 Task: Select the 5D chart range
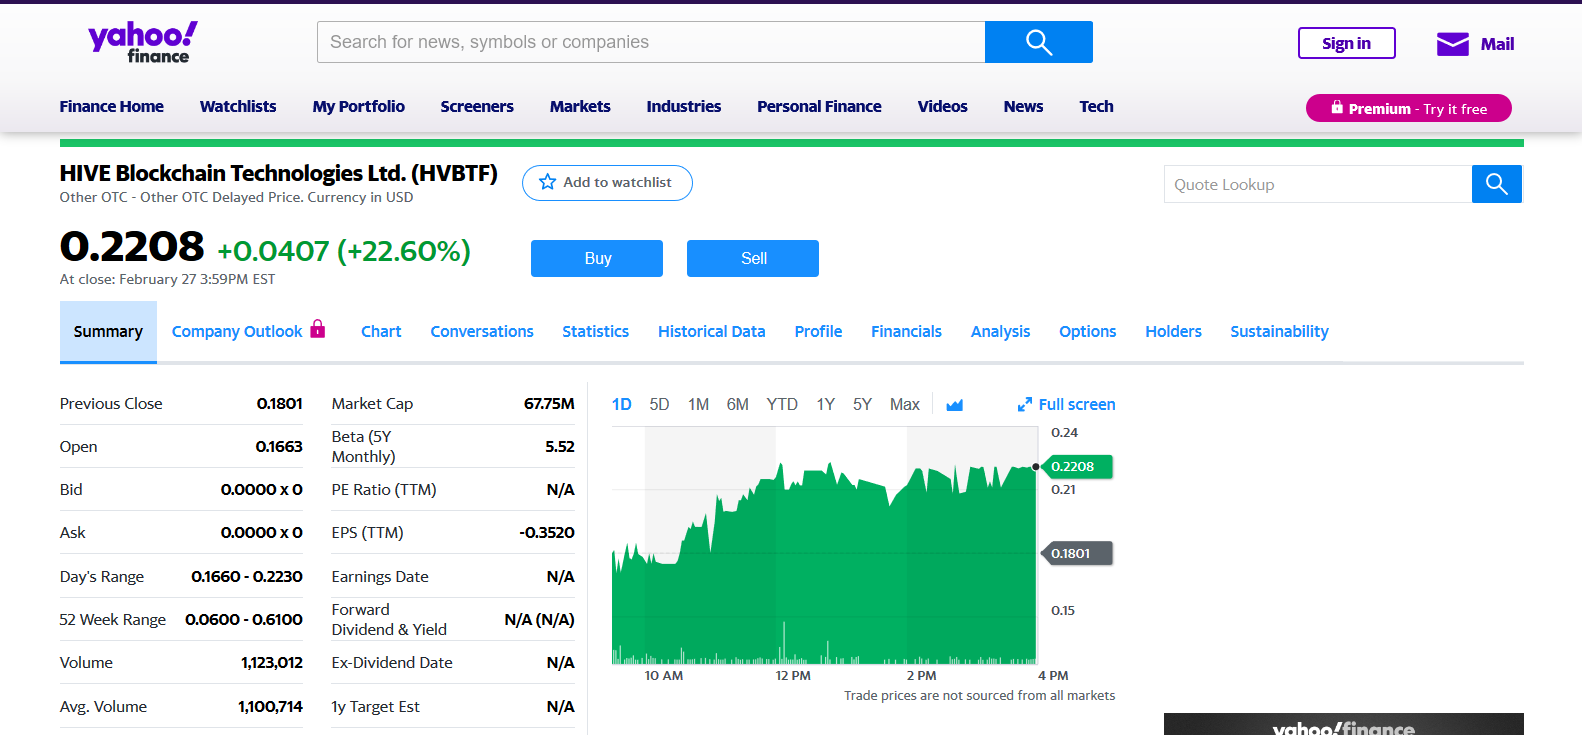tap(659, 404)
